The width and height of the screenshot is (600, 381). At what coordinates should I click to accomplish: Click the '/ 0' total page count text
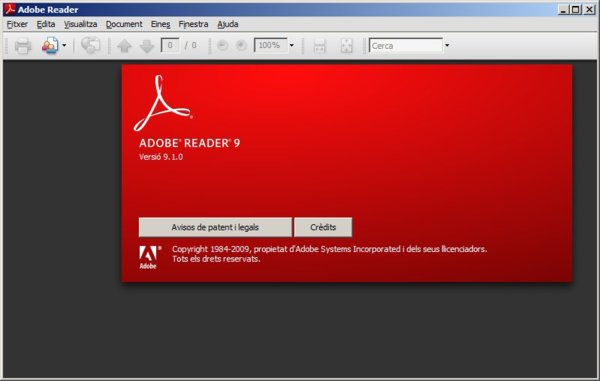coord(191,46)
